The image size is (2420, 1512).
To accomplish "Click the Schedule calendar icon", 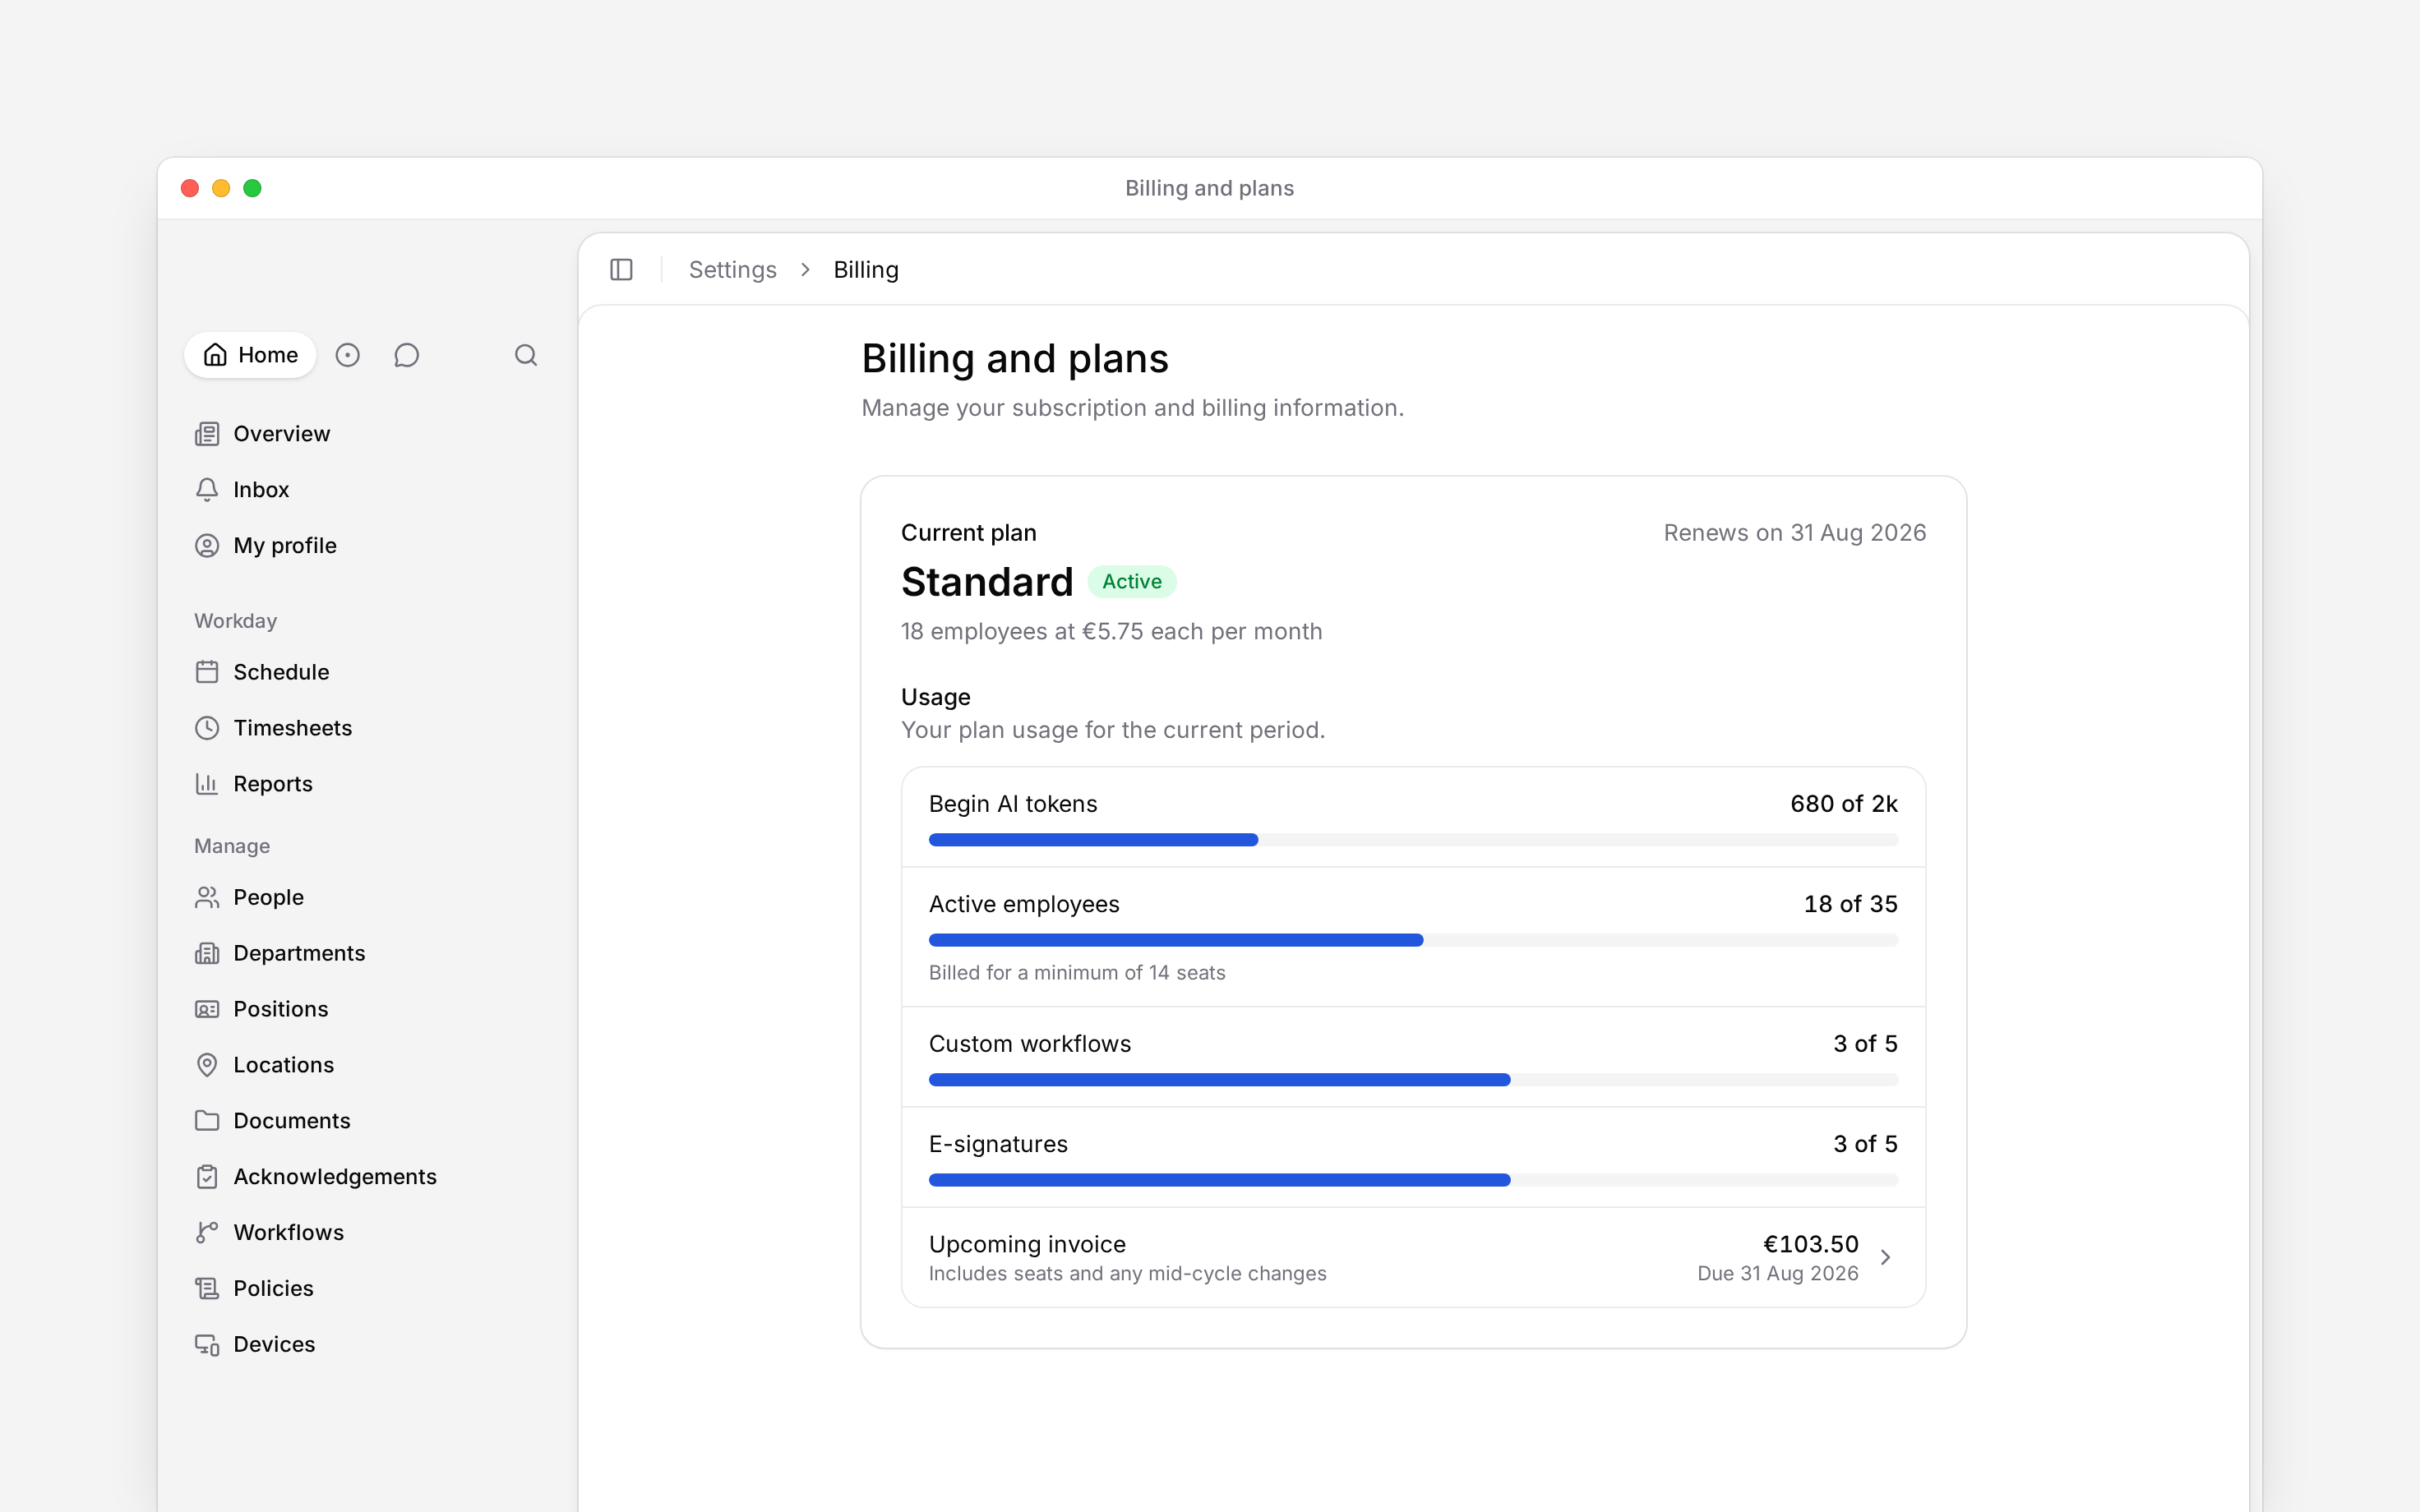I will click(207, 672).
